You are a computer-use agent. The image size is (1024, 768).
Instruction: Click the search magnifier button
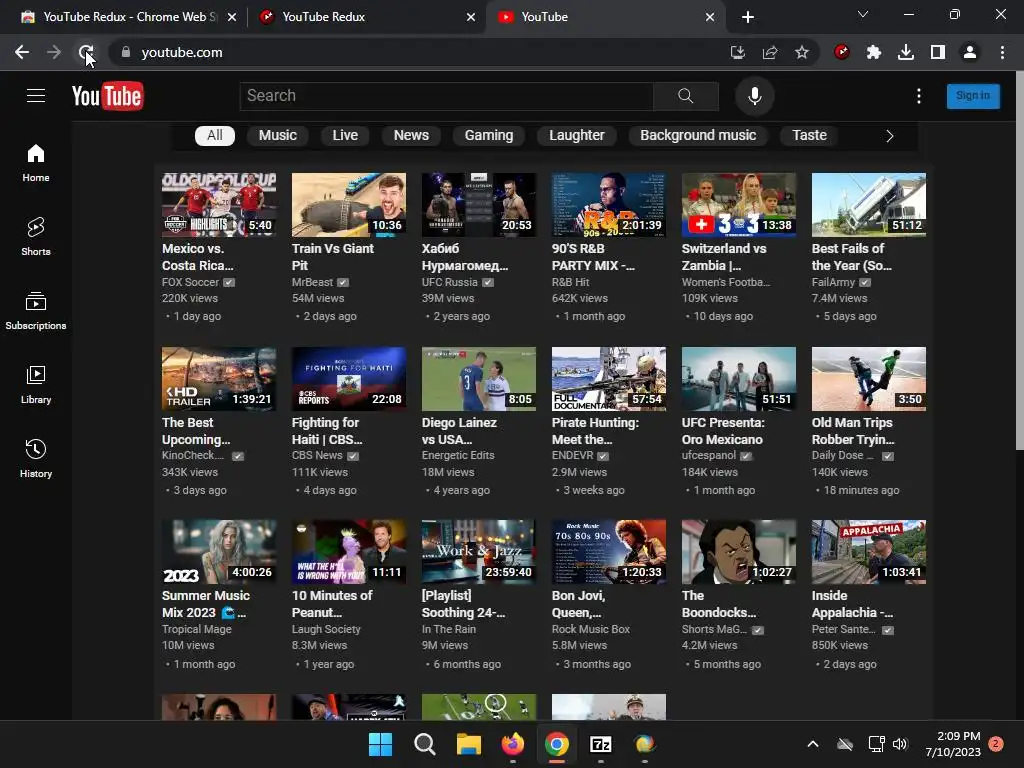point(686,96)
